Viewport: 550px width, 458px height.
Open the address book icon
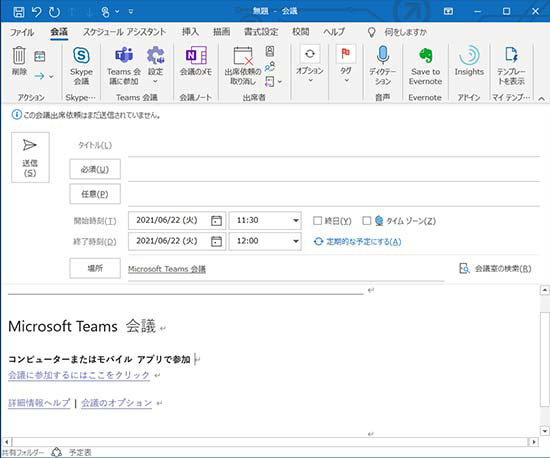pyautogui.click(x=270, y=51)
